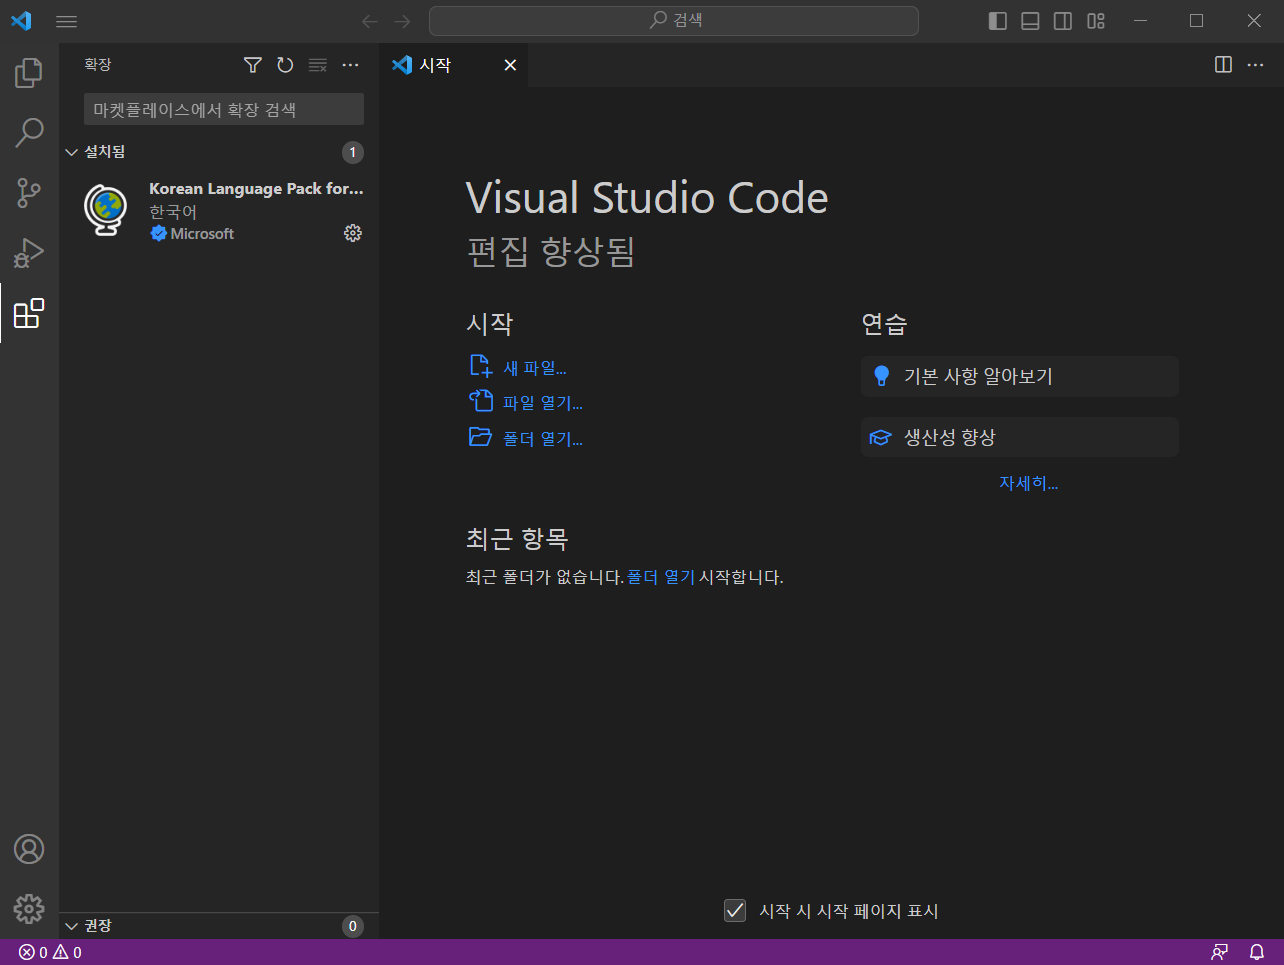Screen dimensions: 1284x965
Task: Maximize the VS Code window
Action: click(1197, 21)
